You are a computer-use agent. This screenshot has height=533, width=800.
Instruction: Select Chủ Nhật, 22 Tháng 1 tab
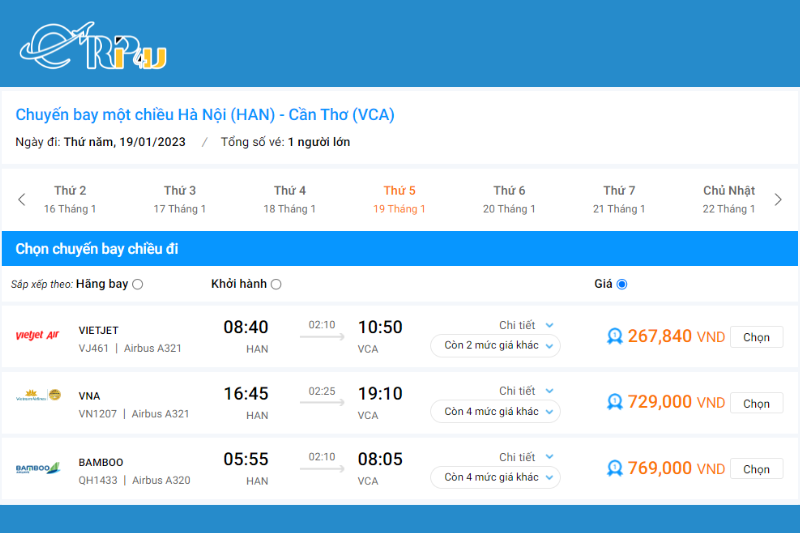pos(729,199)
